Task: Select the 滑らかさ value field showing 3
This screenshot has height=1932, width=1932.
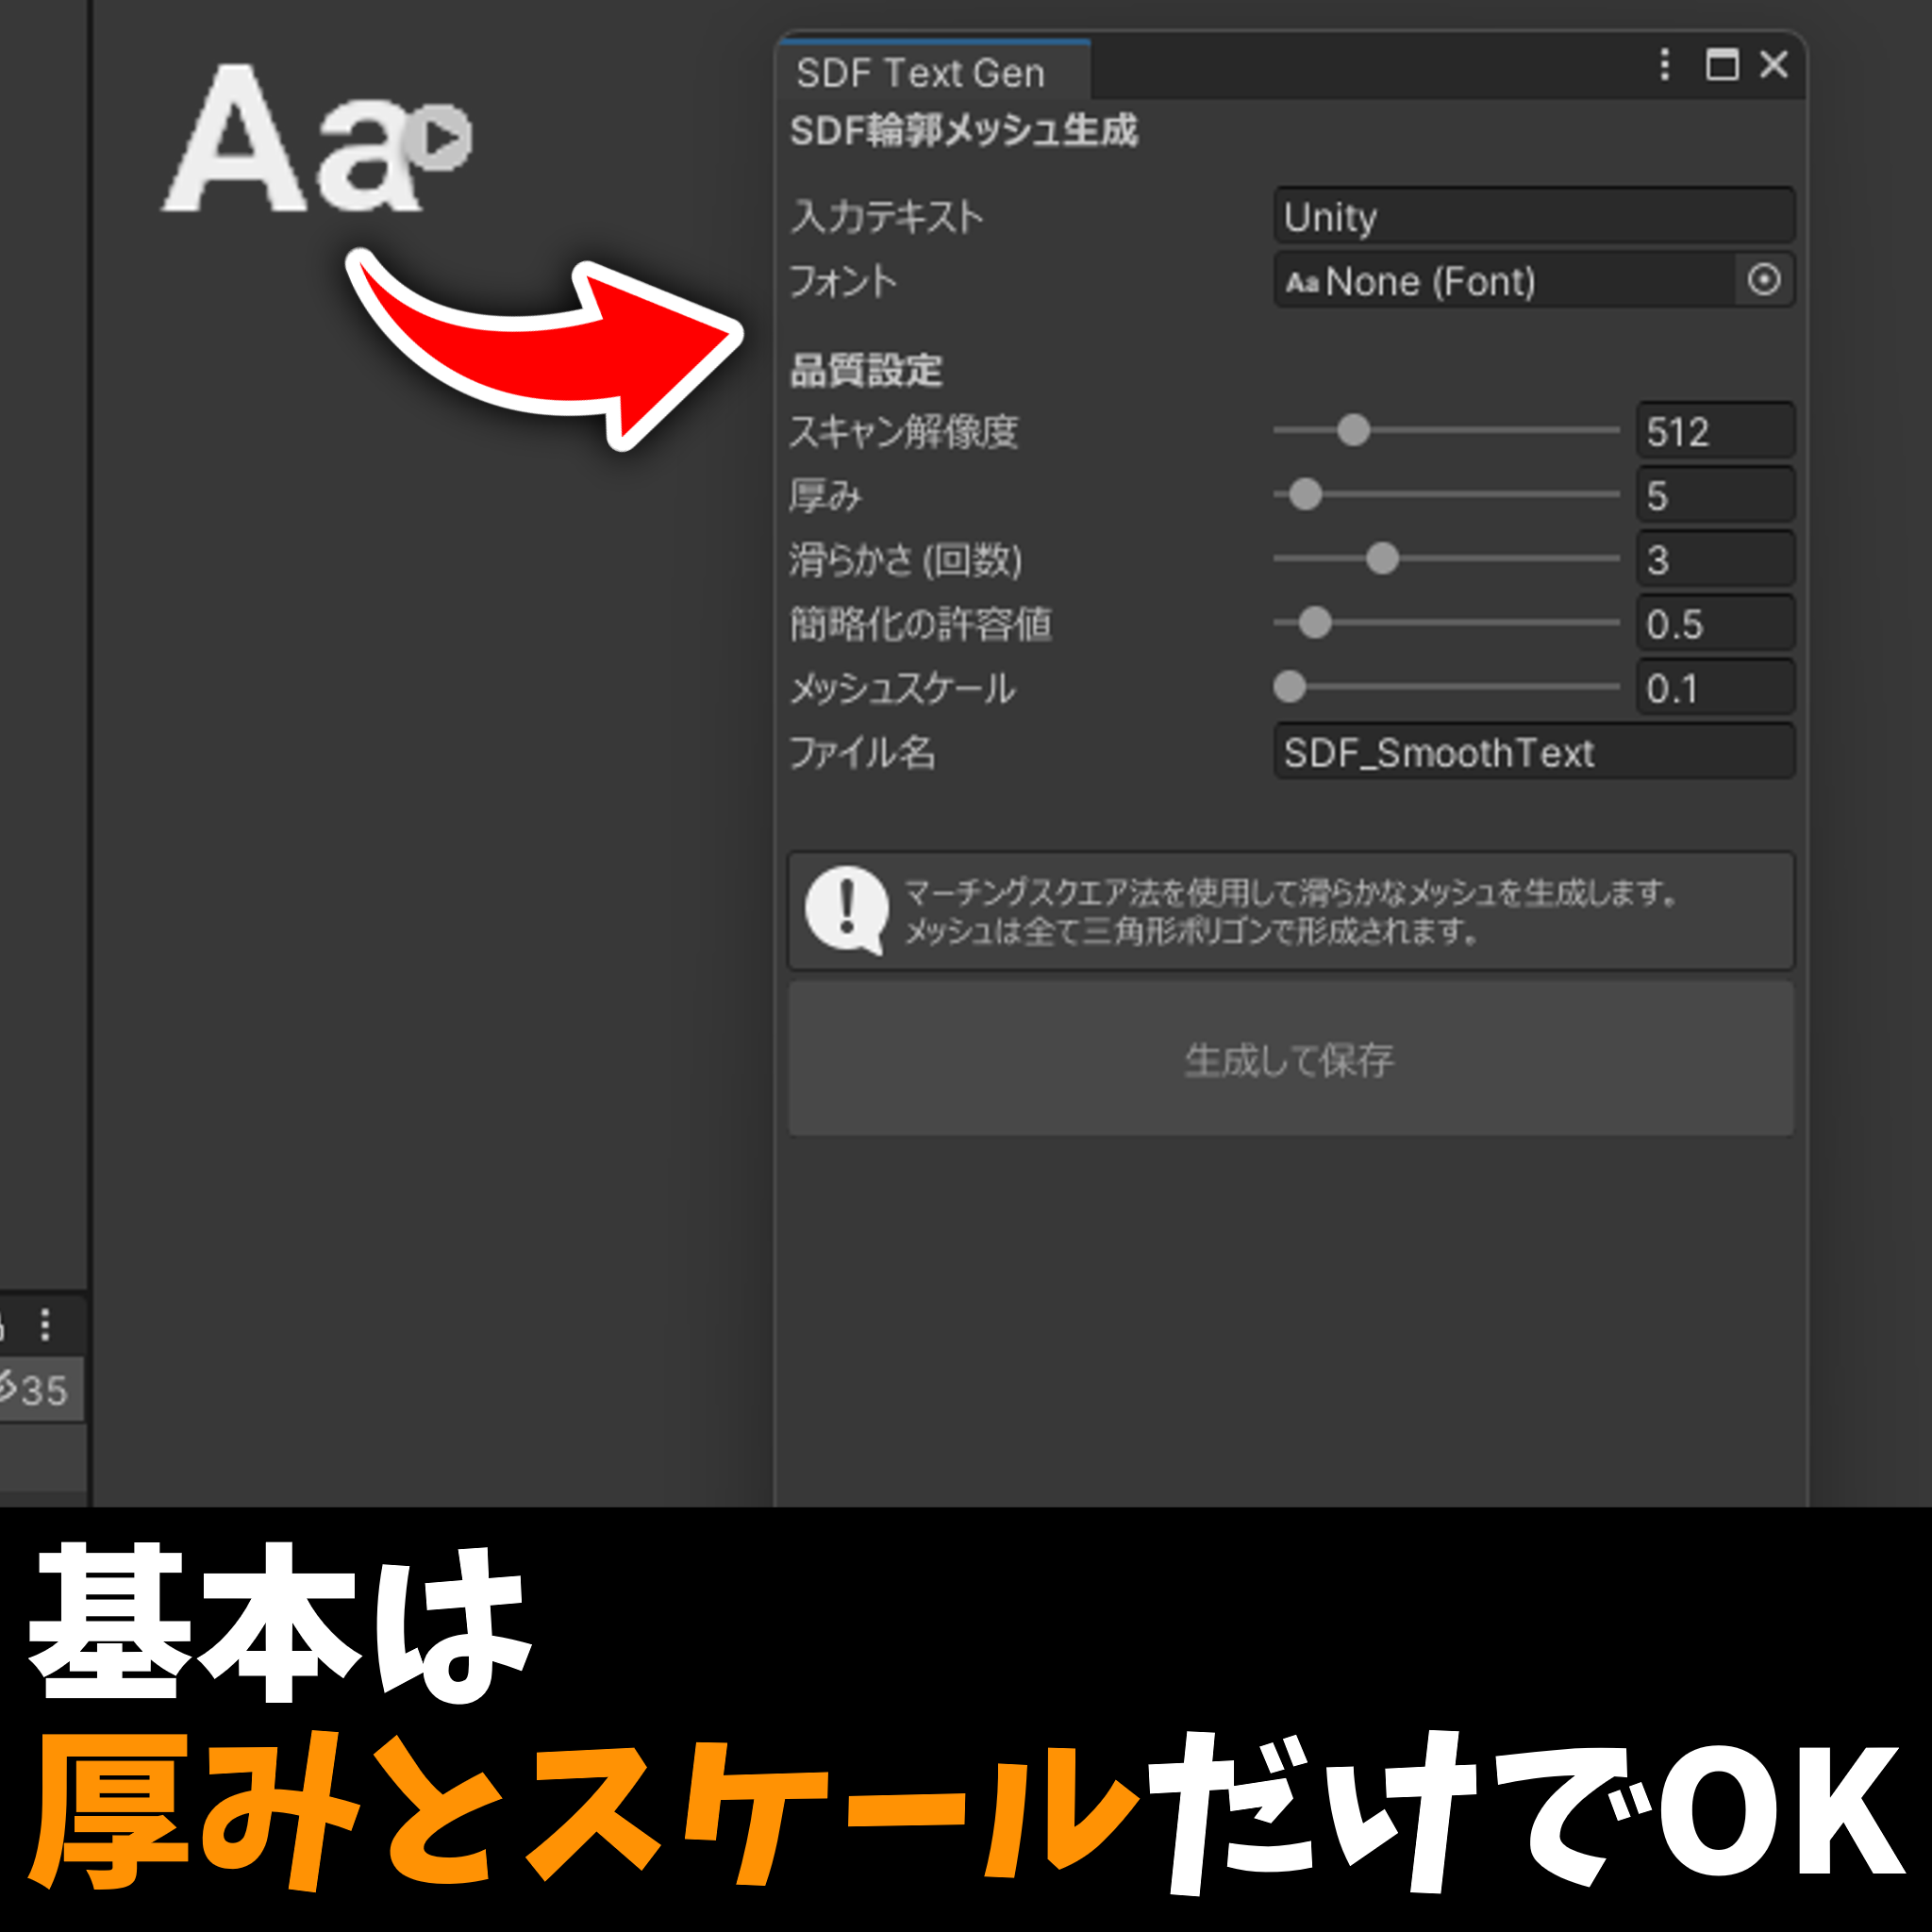Action: coord(1714,559)
